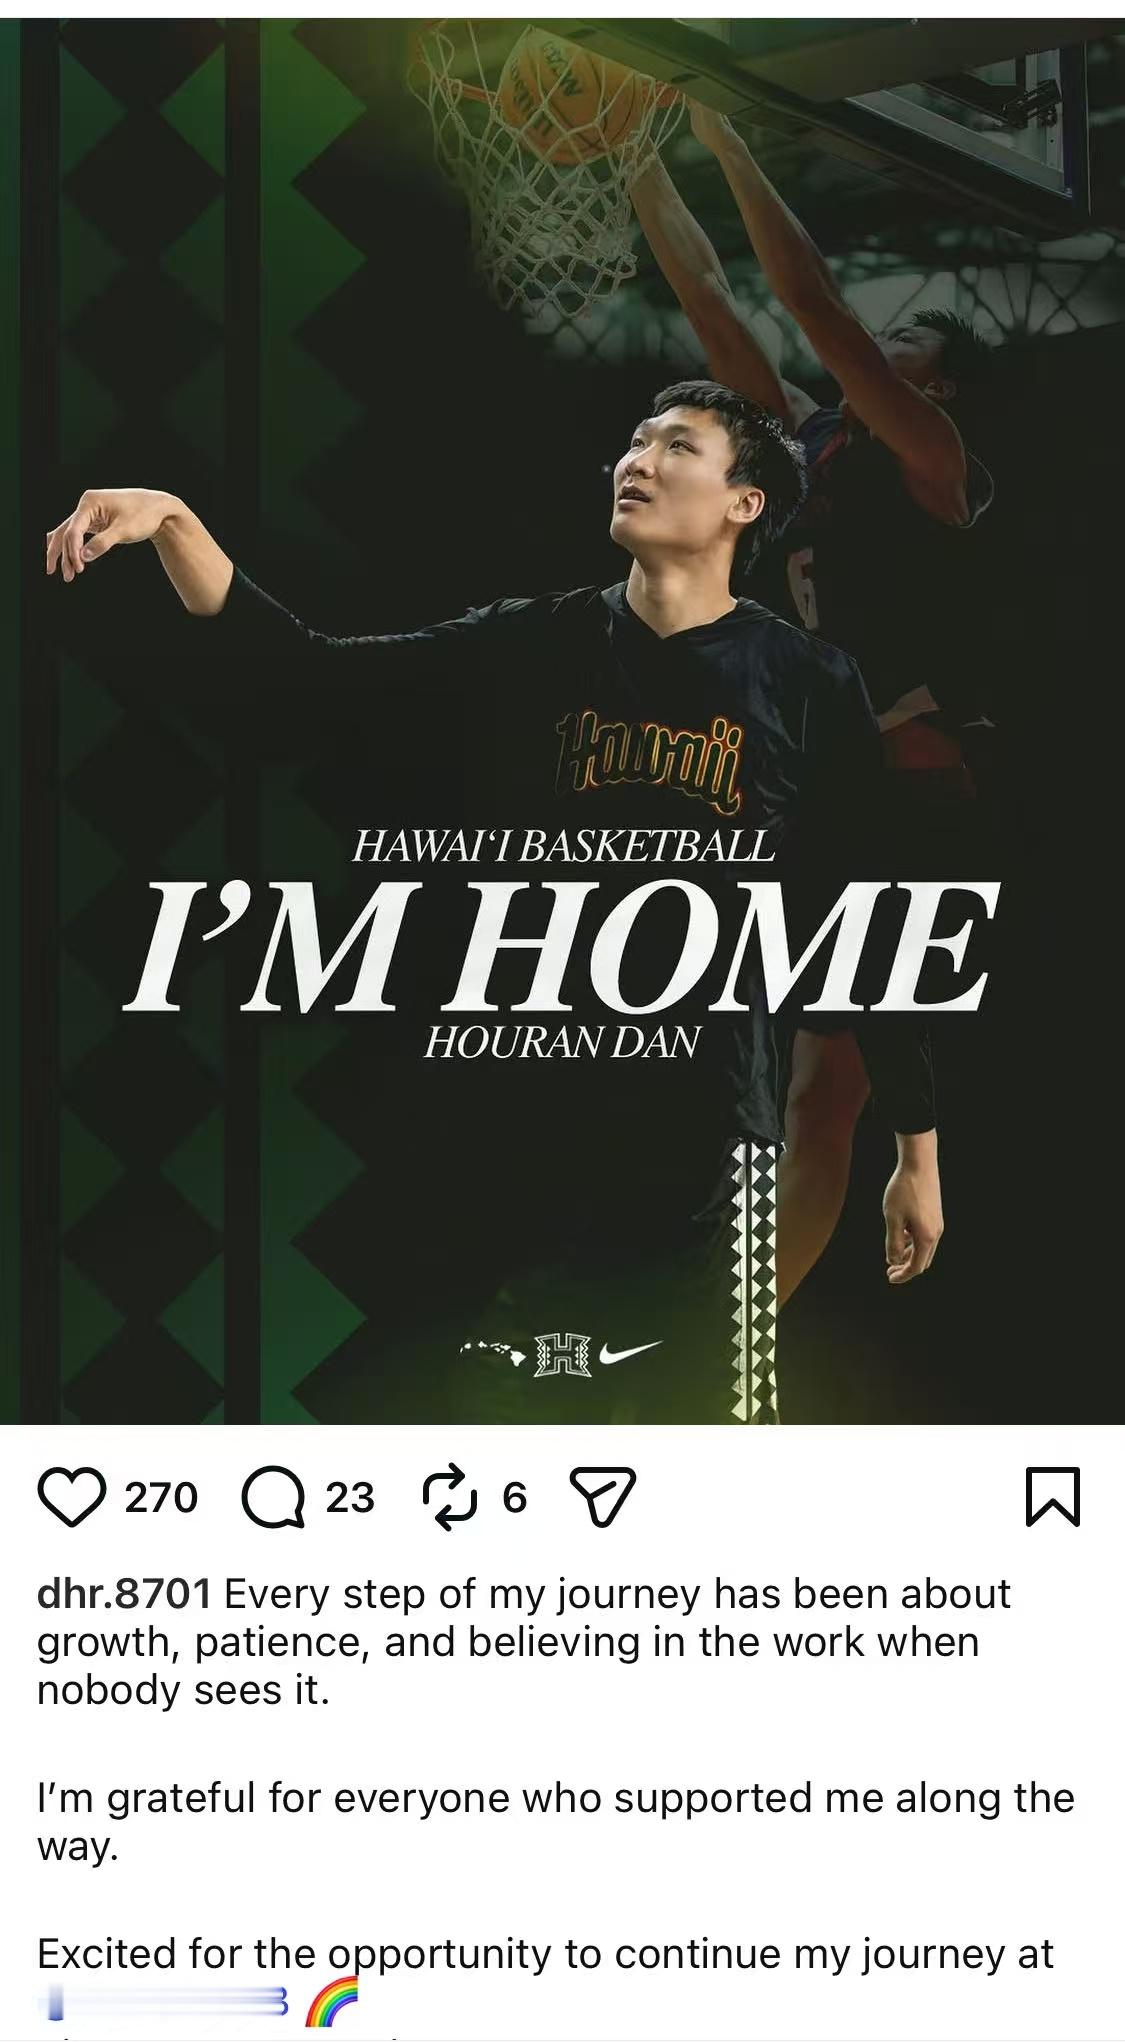Open the dhr.8701 profile username

tap(124, 1594)
